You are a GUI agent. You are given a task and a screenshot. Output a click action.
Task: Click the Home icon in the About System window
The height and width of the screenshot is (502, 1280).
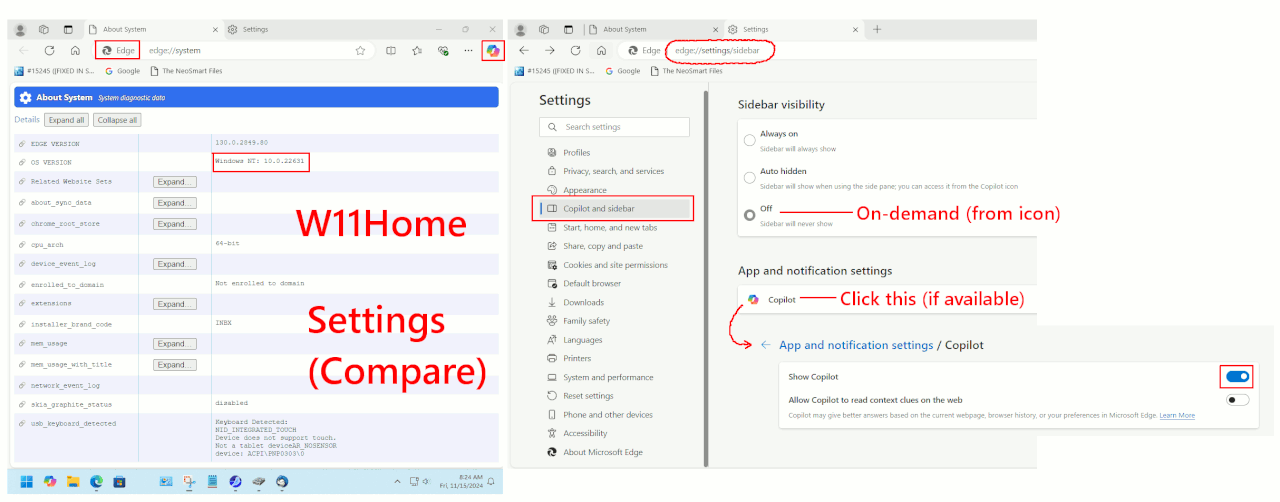point(75,50)
